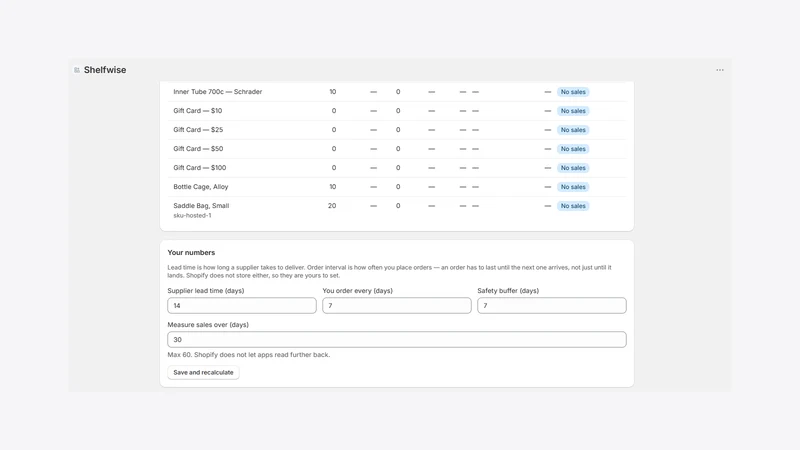This screenshot has height=450, width=800.
Task: Click the No sales badge for Gift Card $100
Action: tap(573, 168)
